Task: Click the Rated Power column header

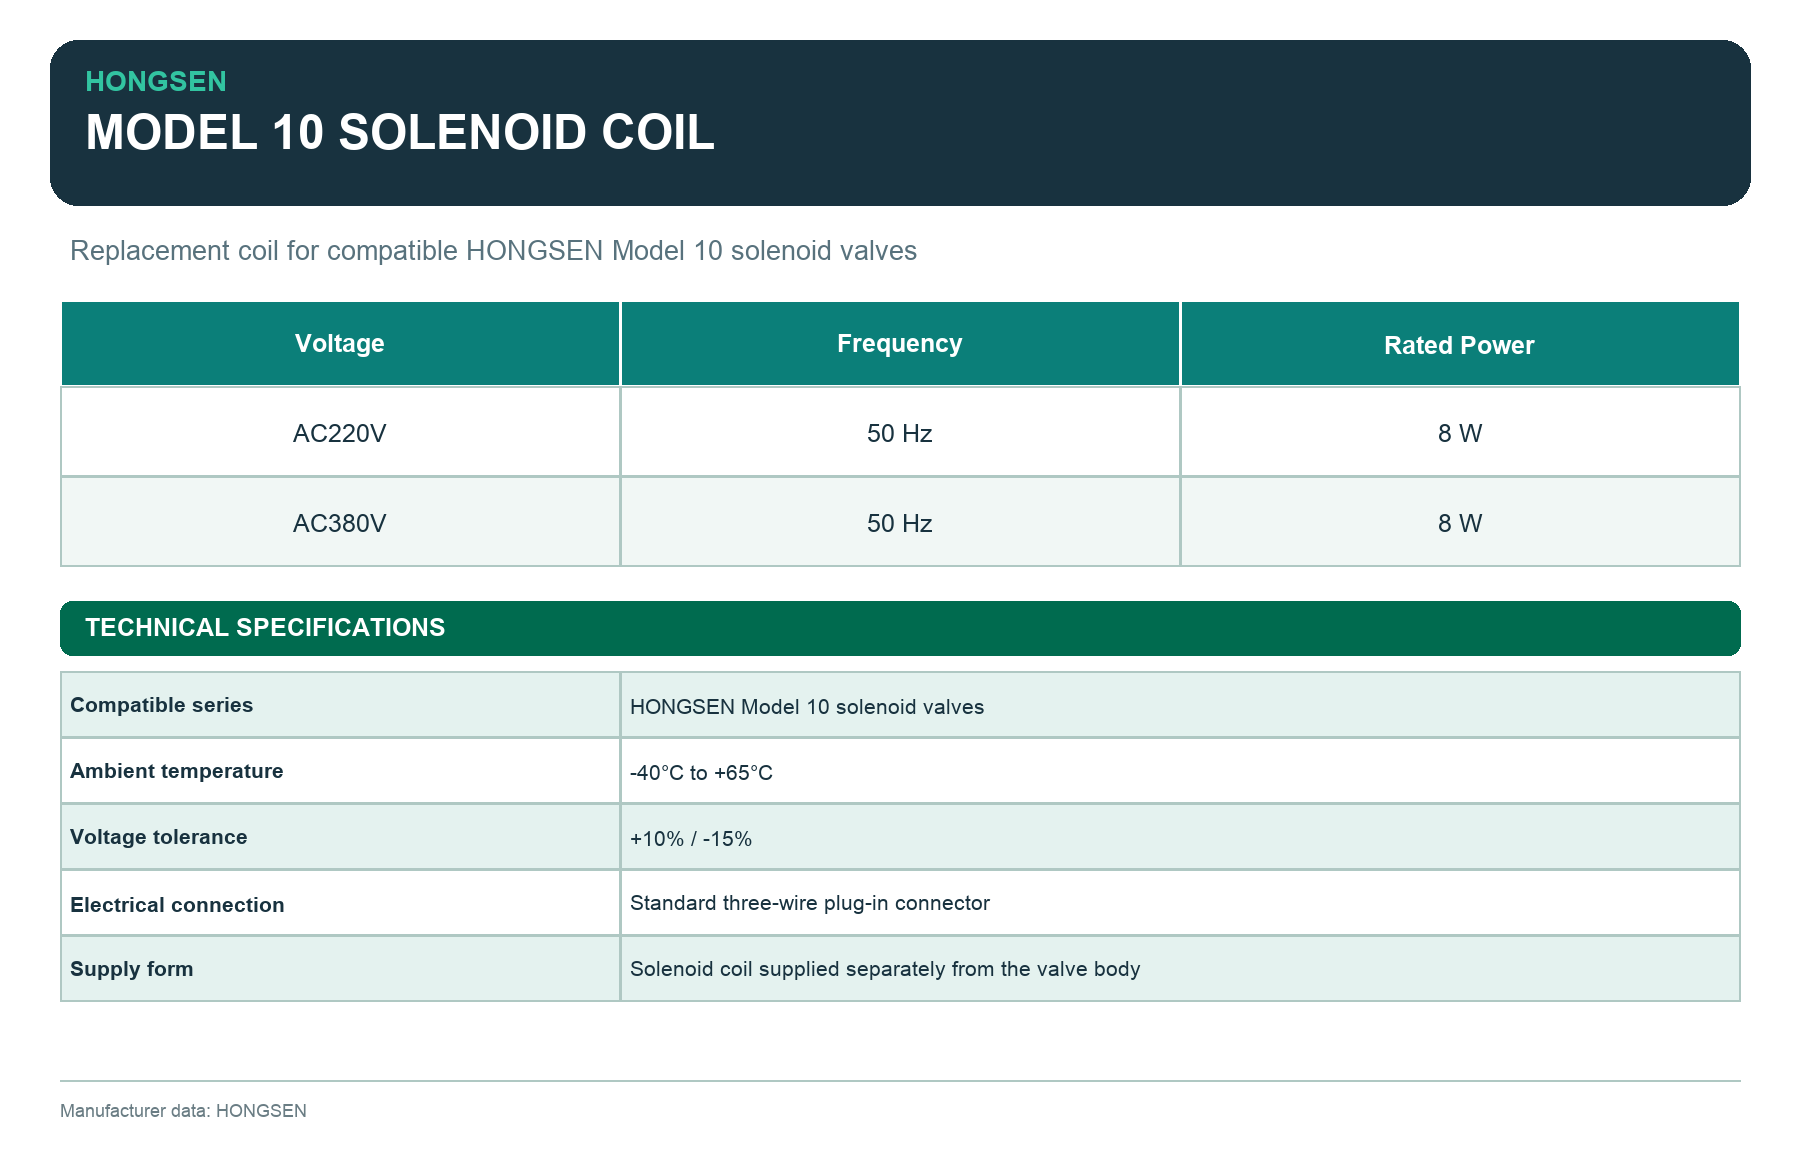Action: pyautogui.click(x=1460, y=343)
